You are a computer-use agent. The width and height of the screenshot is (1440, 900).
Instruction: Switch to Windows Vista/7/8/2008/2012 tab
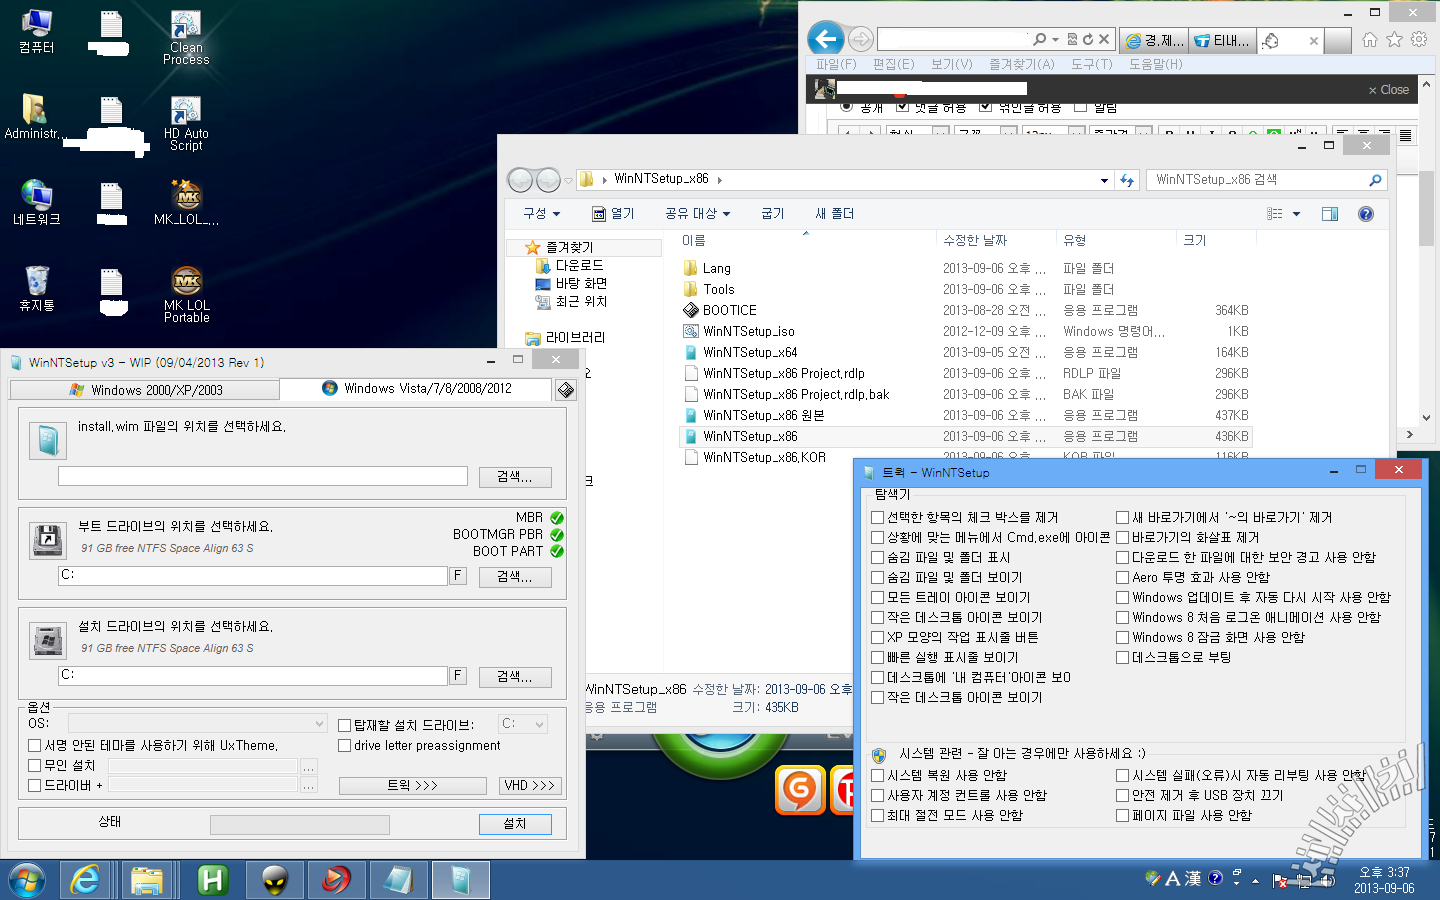click(x=416, y=388)
